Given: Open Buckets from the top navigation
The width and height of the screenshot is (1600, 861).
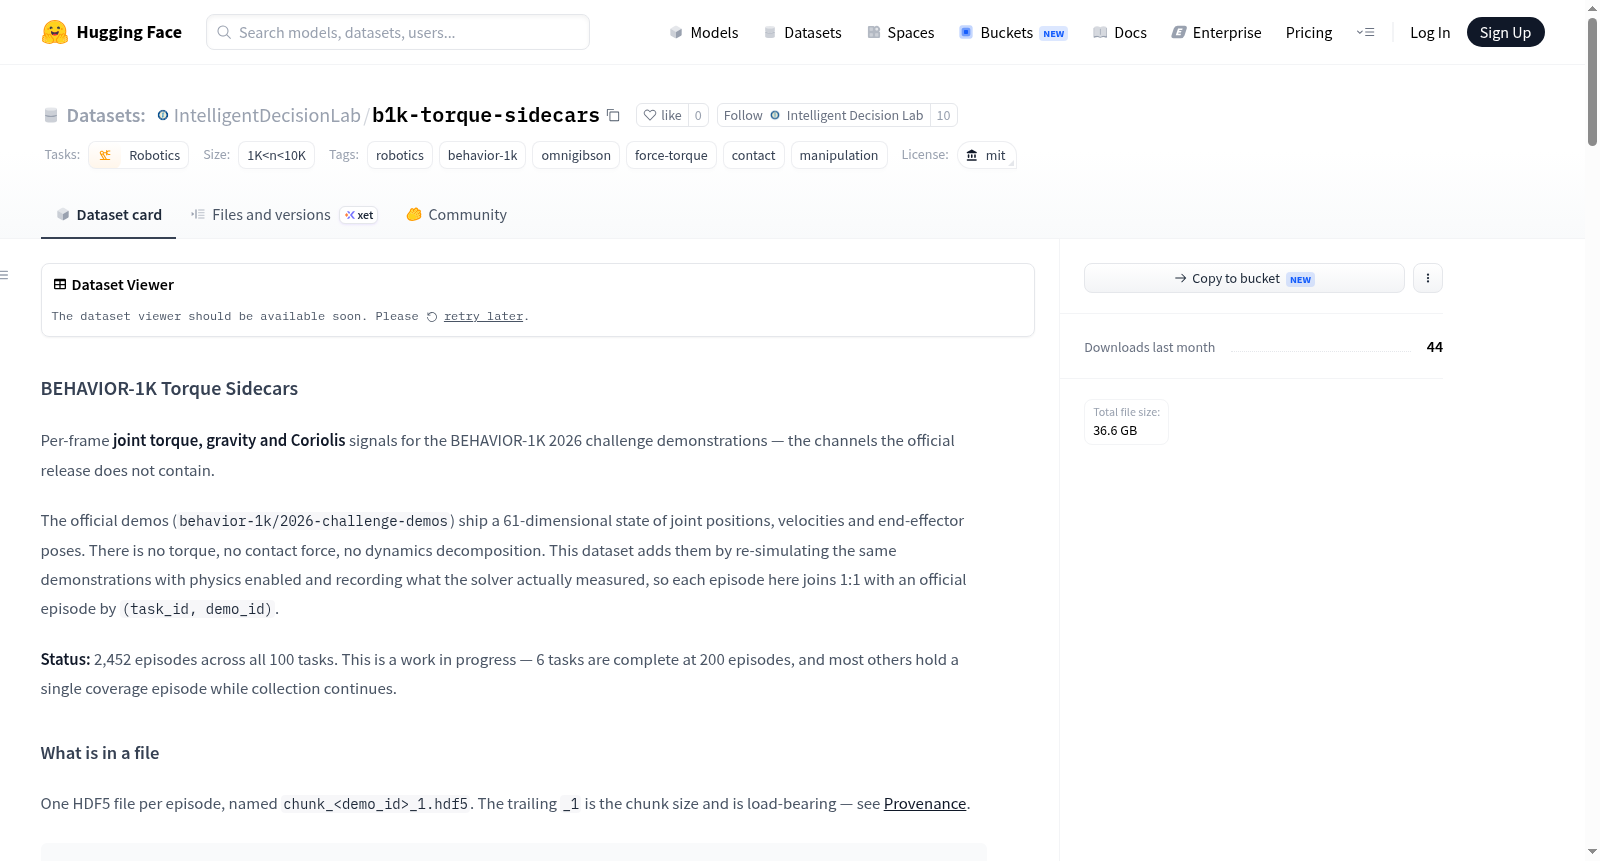Looking at the screenshot, I should (x=1013, y=32).
